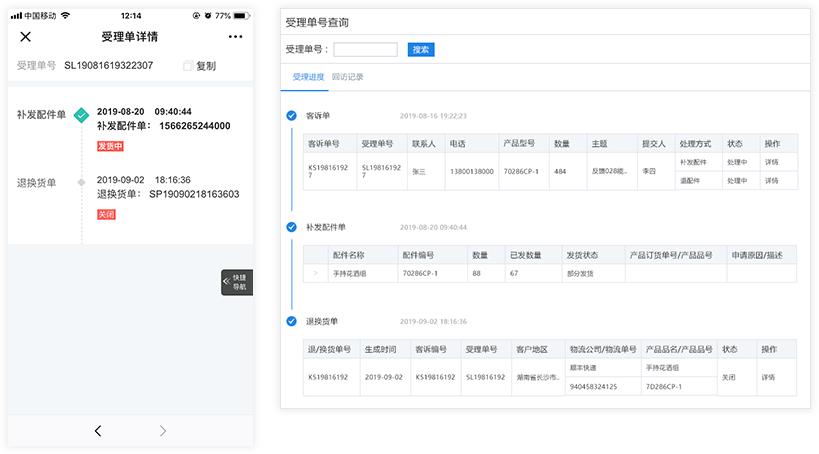The height and width of the screenshot is (454, 819).
Task: Click the blue check icon beside the desktop 补发配件单 step
Action: [x=291, y=227]
